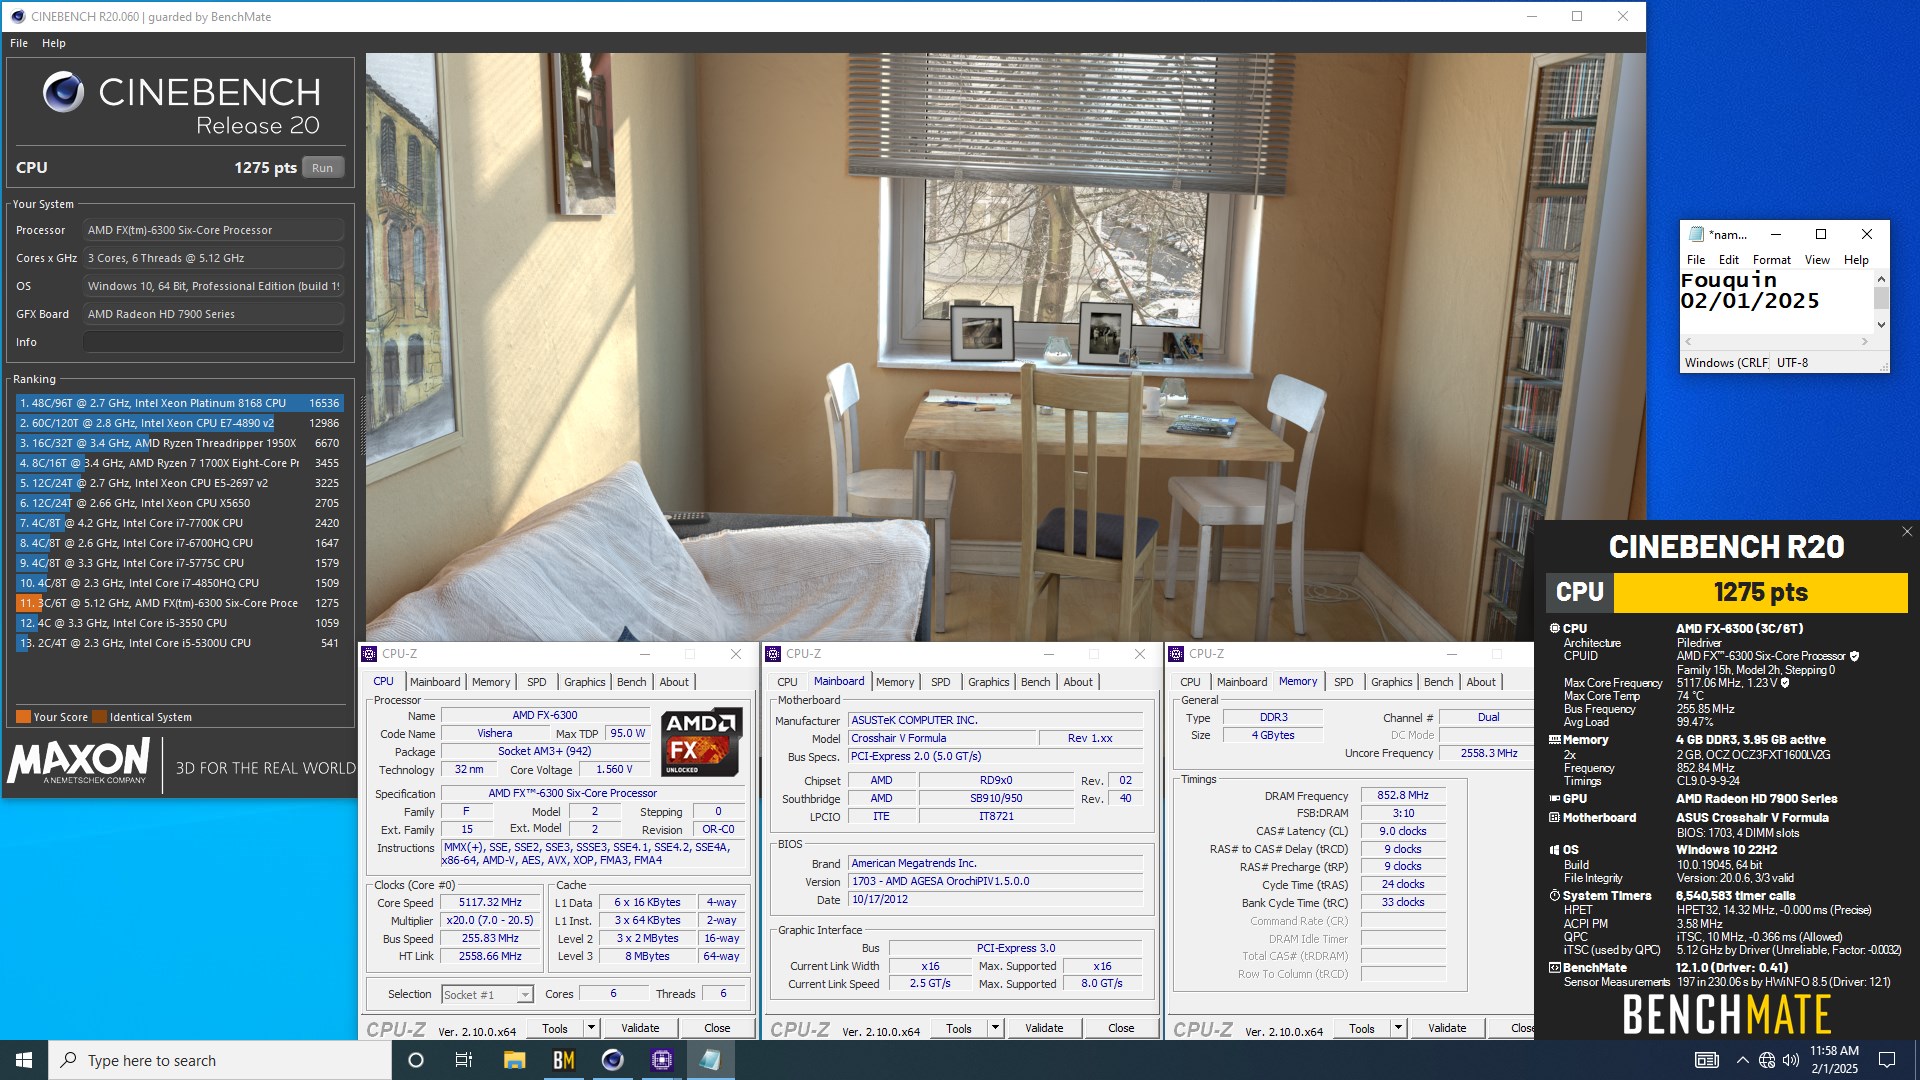
Task: Switch to CPU-Z via purple chip taskbar icon
Action: 661,1060
